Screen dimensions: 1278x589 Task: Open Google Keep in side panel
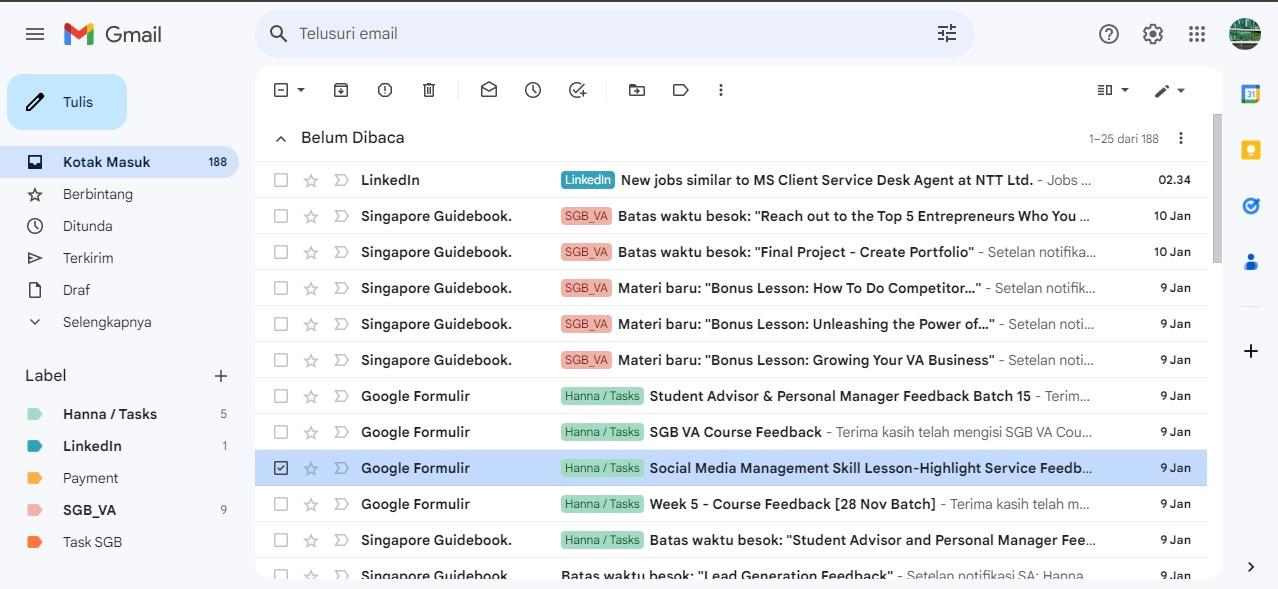(1250, 150)
